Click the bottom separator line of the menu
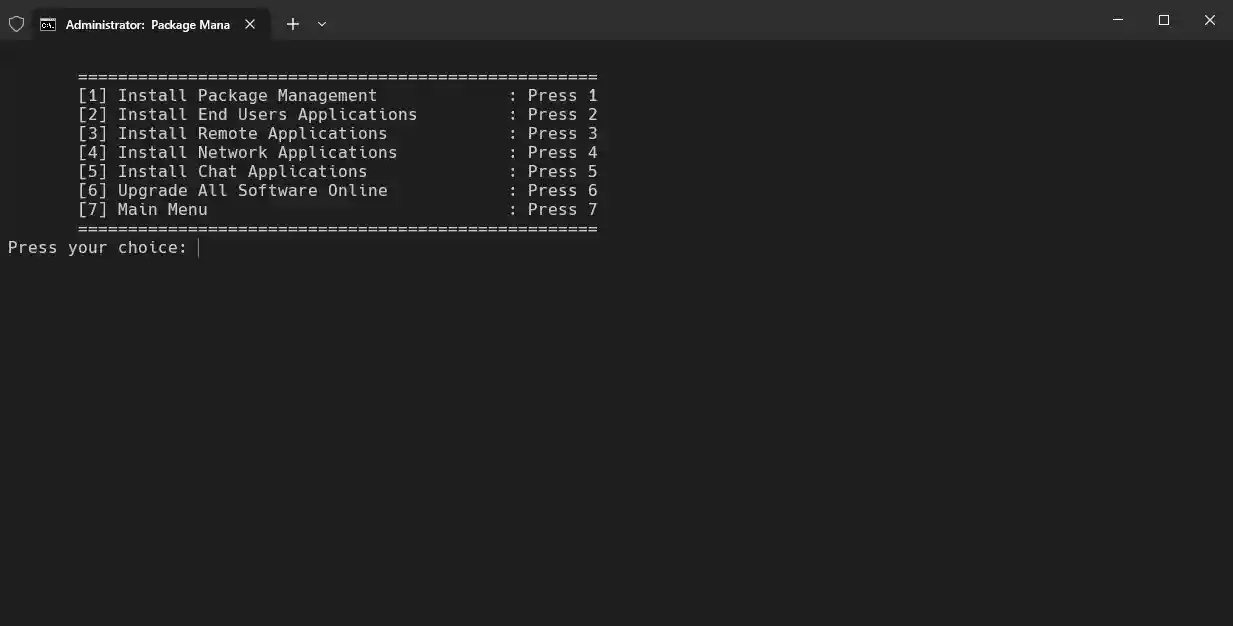Viewport: 1233px width, 626px height. (x=337, y=228)
